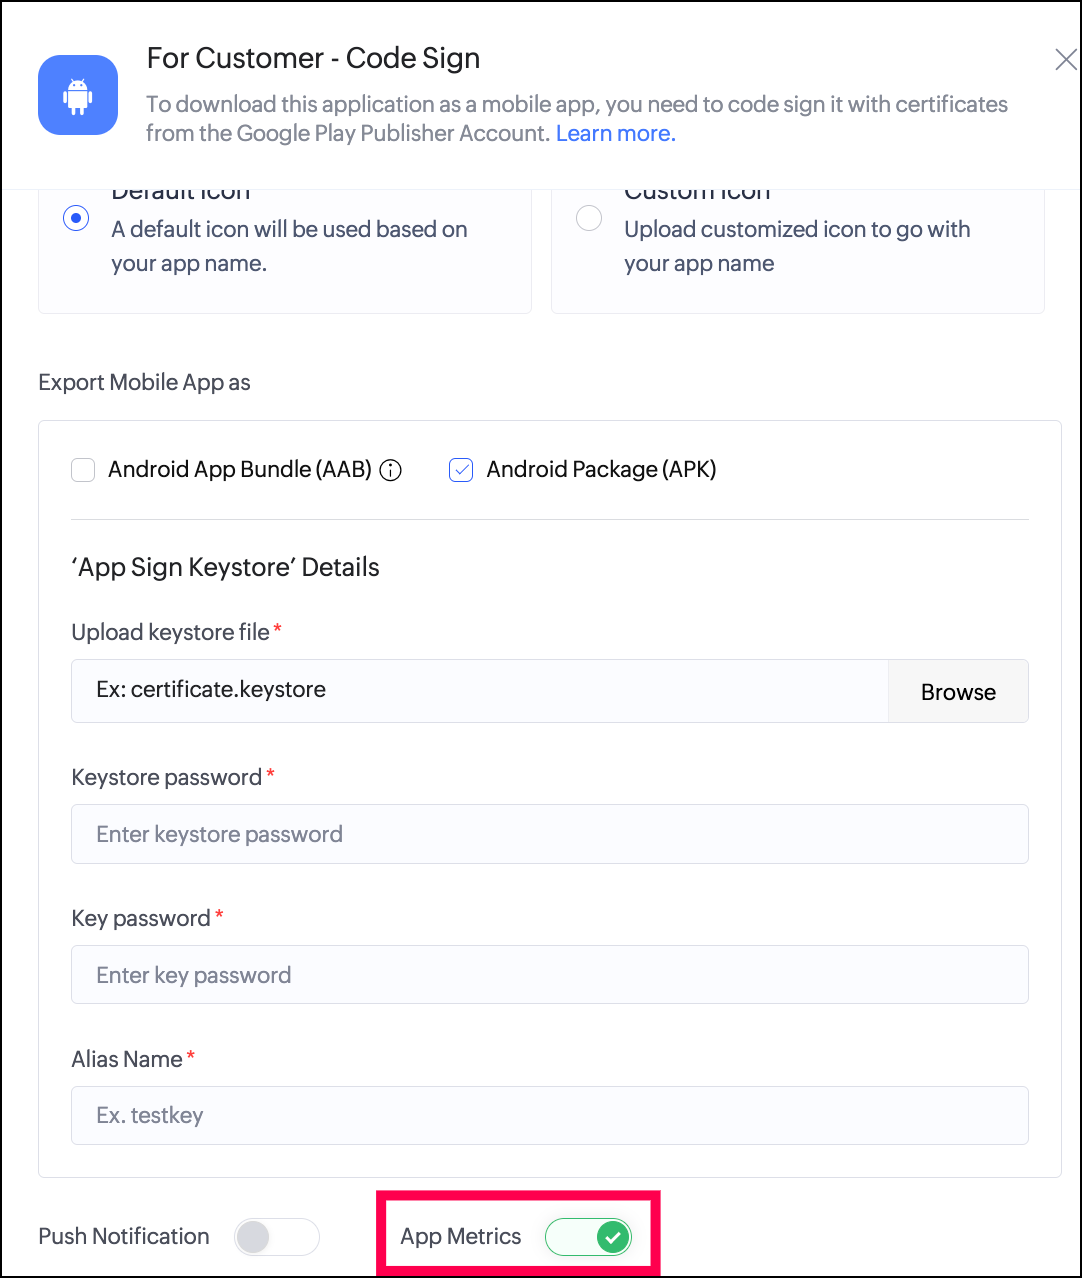Select the Alias Name input field
1082x1278 pixels.
point(549,1115)
